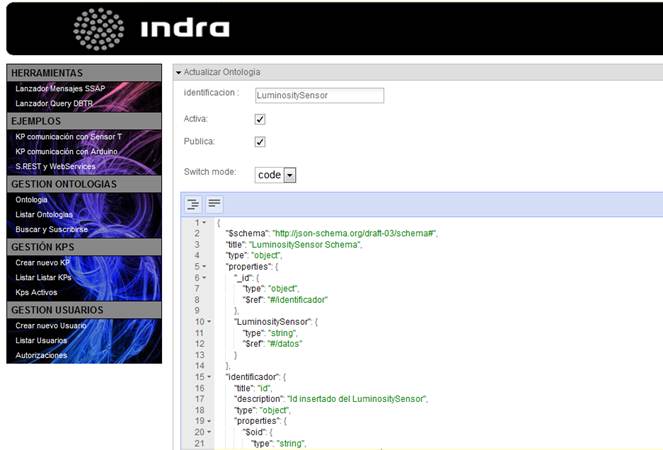Uncheck the Publica checkbox
663x450 pixels.
click(x=260, y=142)
